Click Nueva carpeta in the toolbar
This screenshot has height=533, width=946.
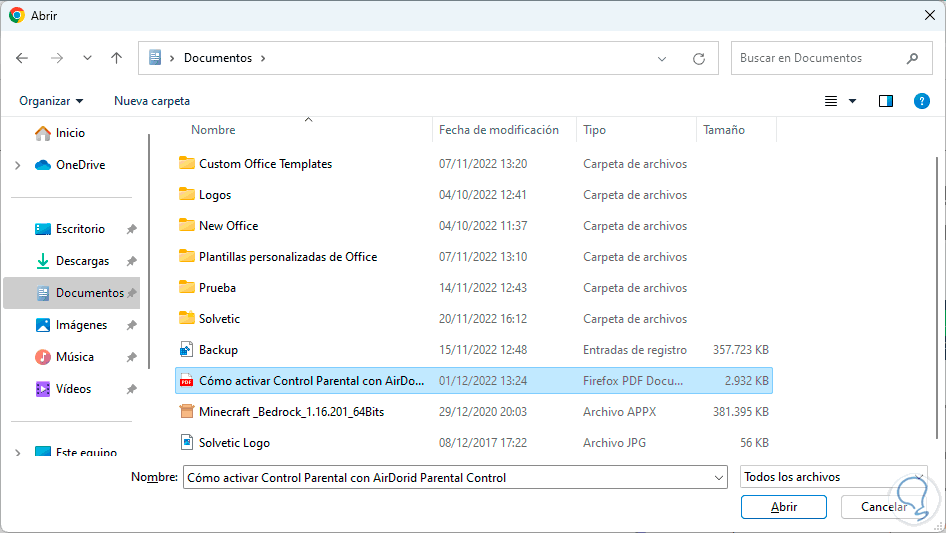pyautogui.click(x=152, y=101)
